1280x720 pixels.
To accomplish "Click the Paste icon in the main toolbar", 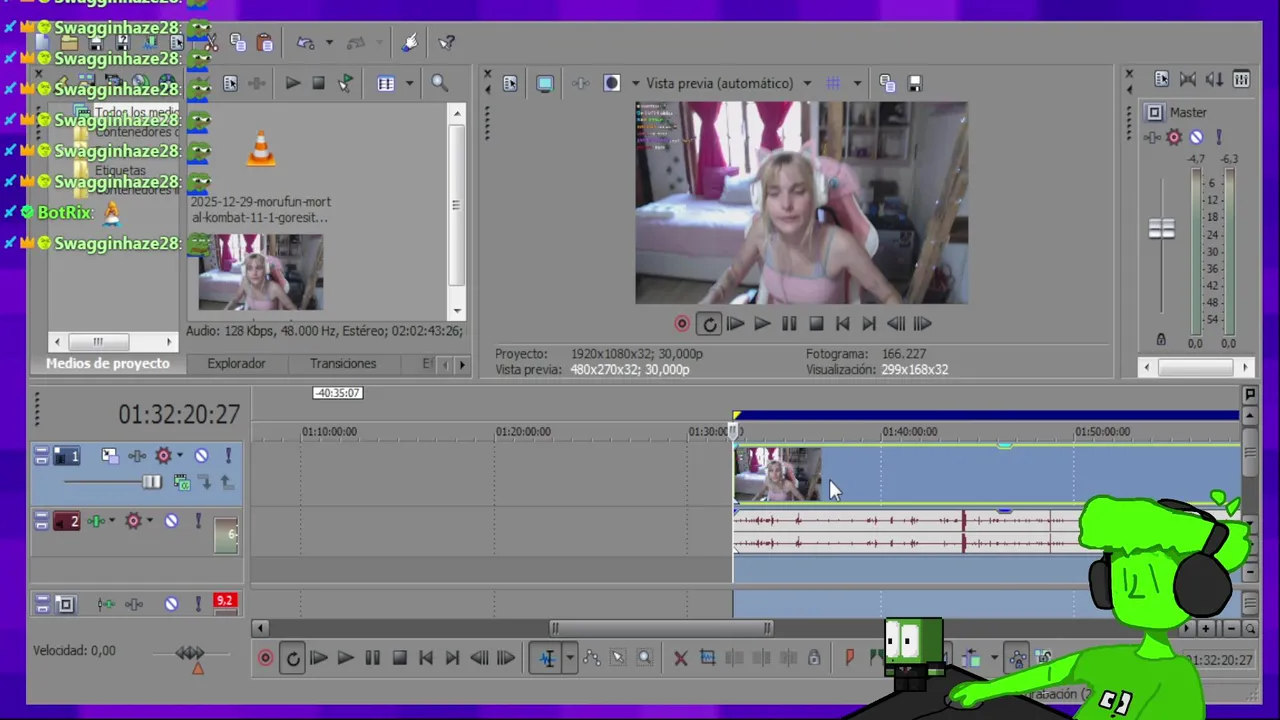I will point(265,43).
